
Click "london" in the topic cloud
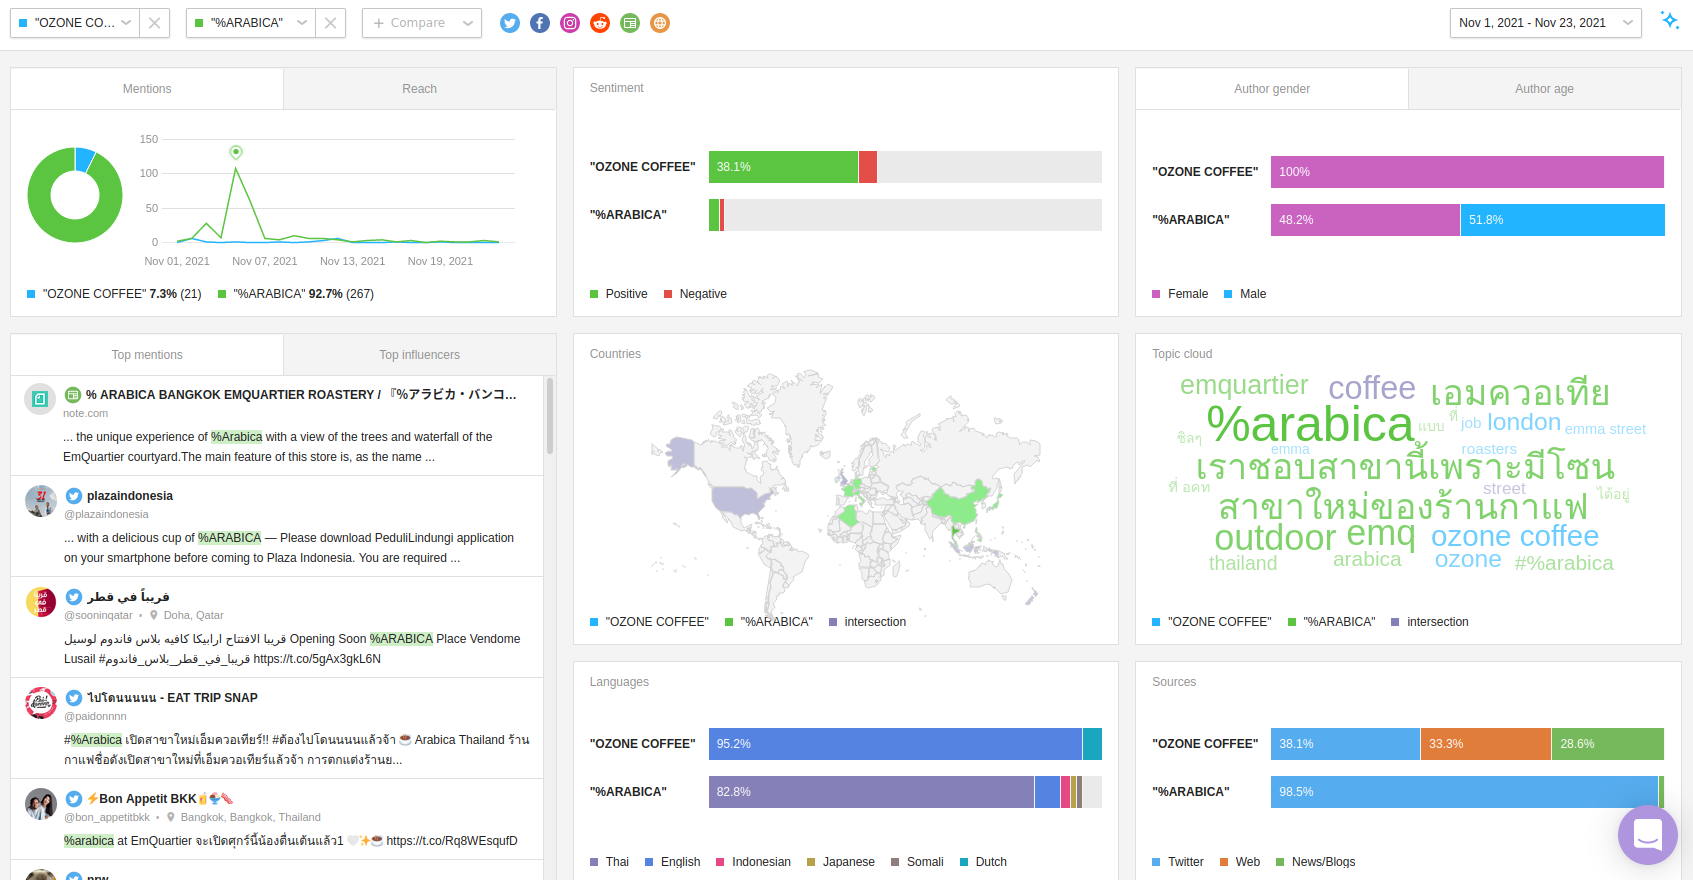tap(1524, 423)
